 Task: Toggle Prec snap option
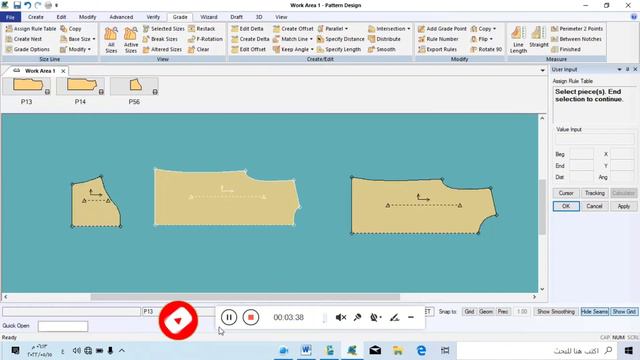click(503, 311)
